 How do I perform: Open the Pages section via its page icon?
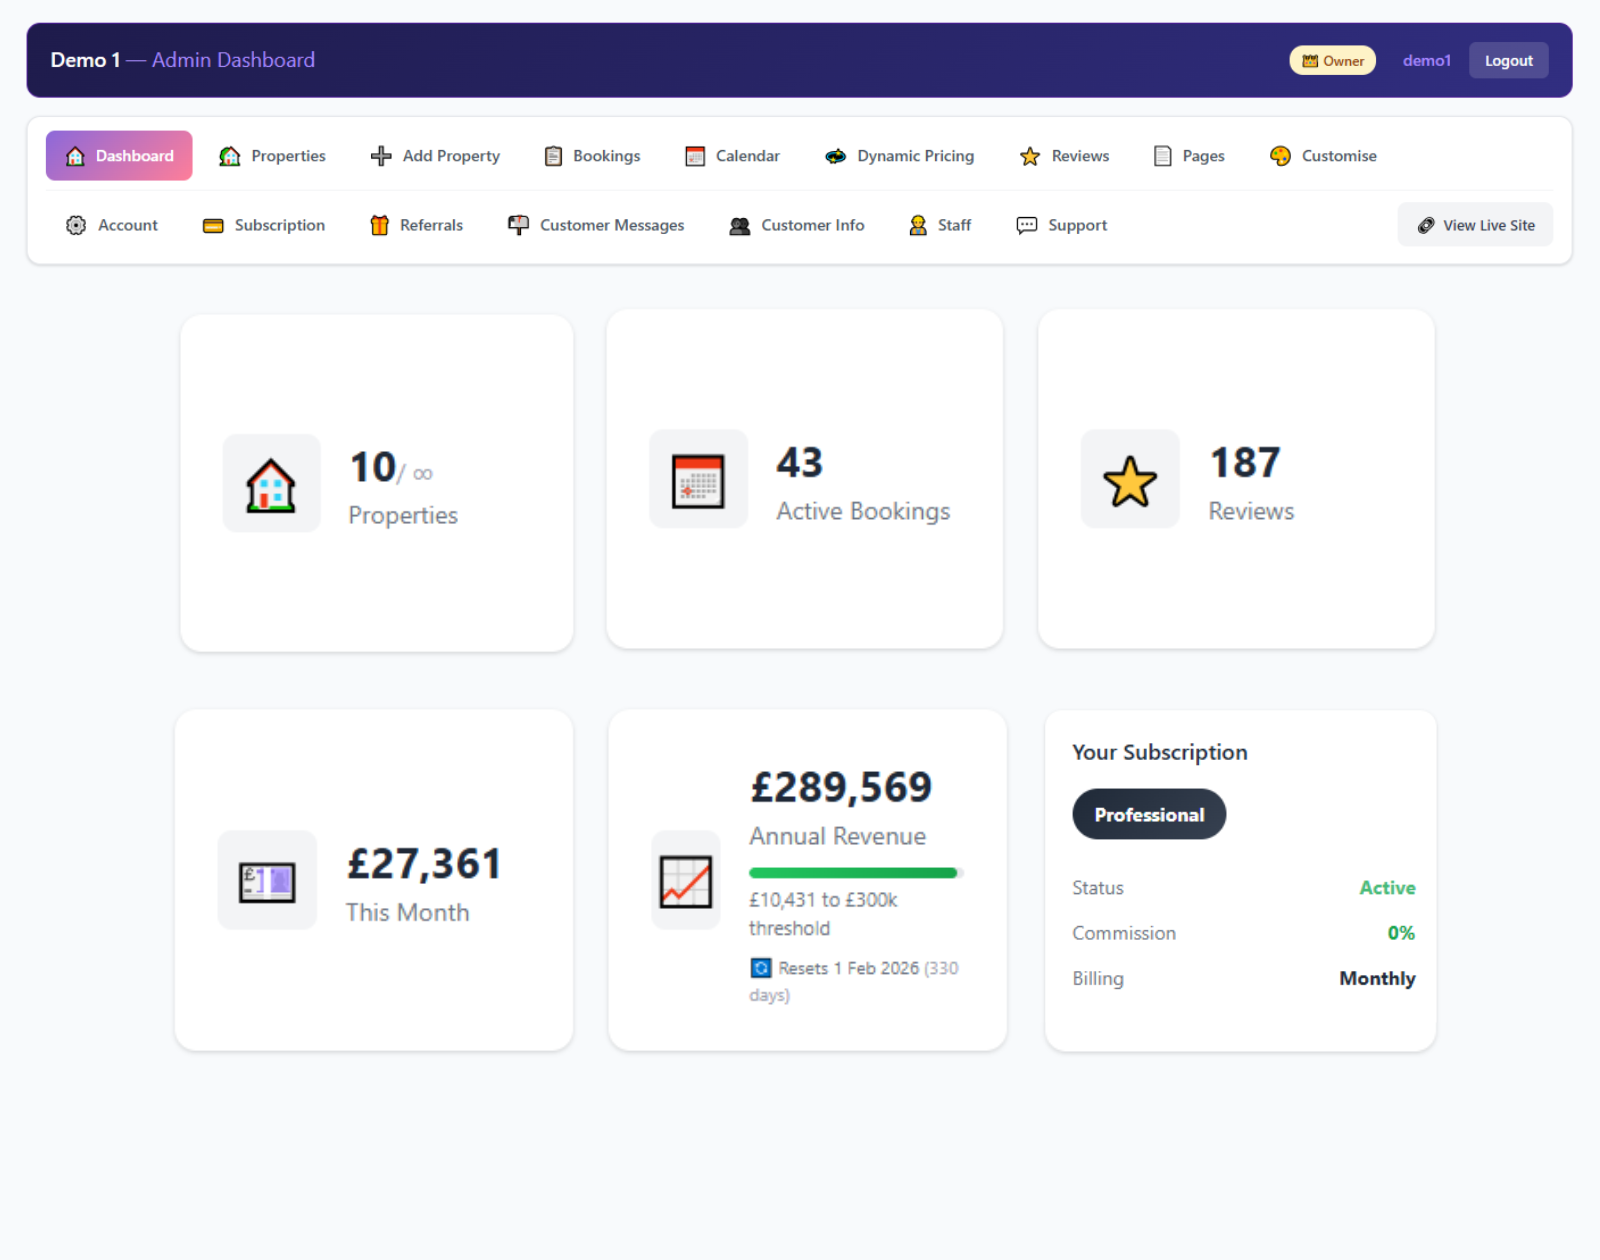click(x=1161, y=156)
